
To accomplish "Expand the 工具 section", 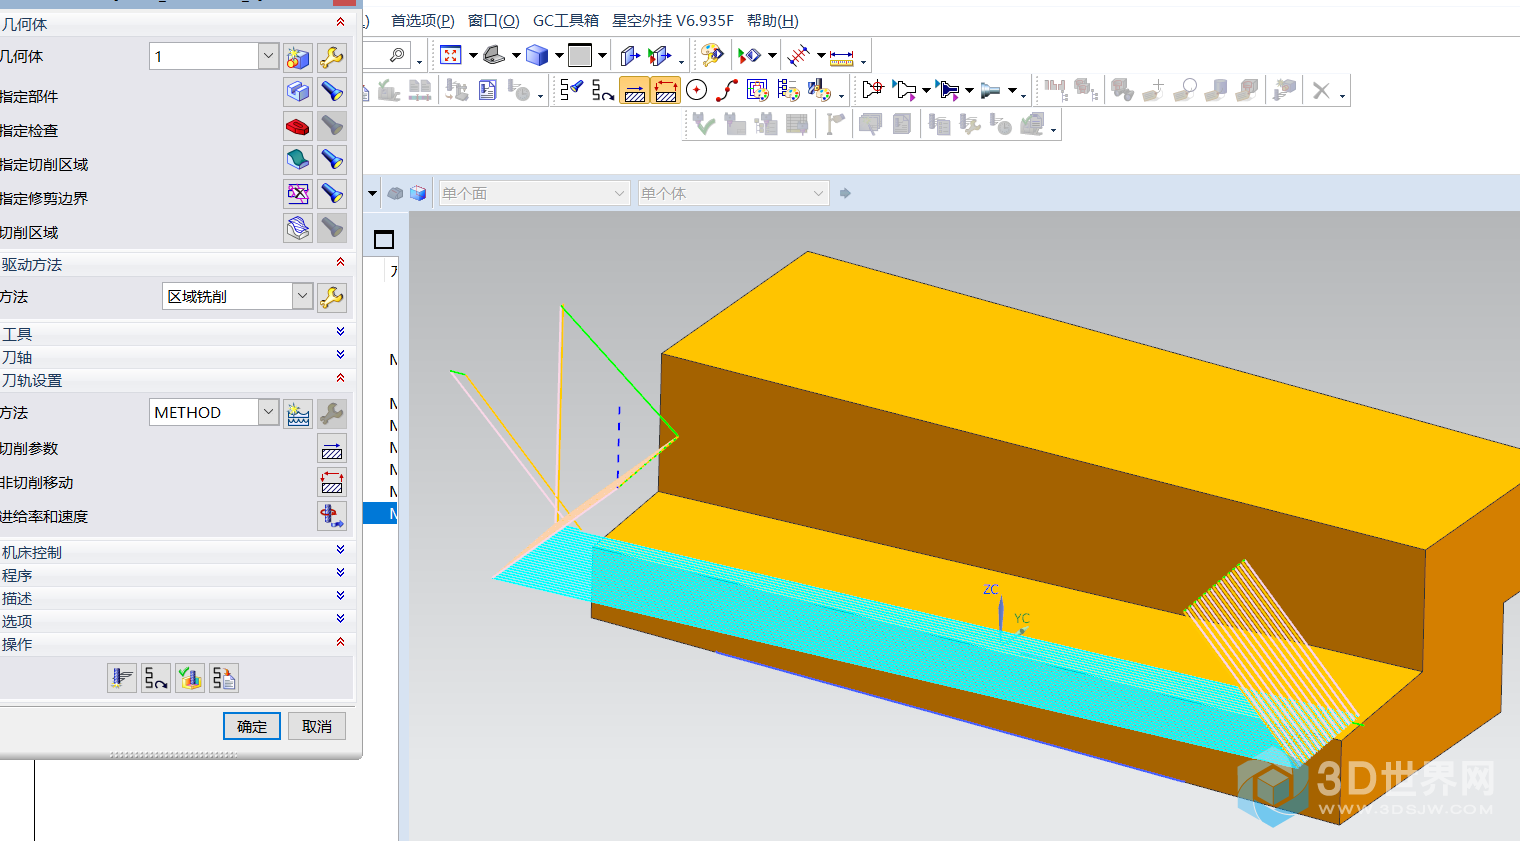I will click(x=340, y=332).
